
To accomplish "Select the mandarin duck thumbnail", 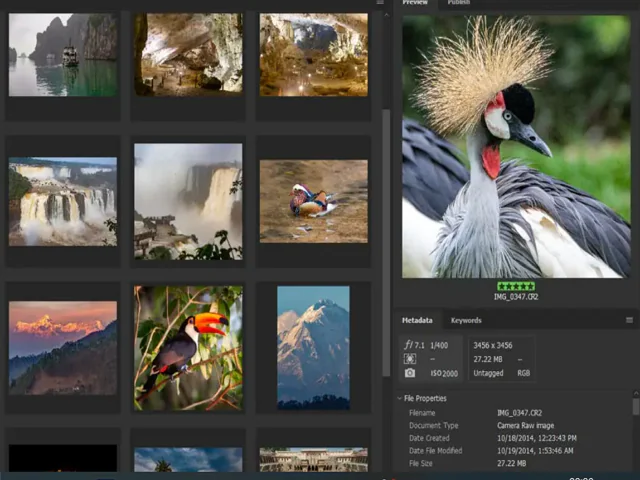I will 313,201.
